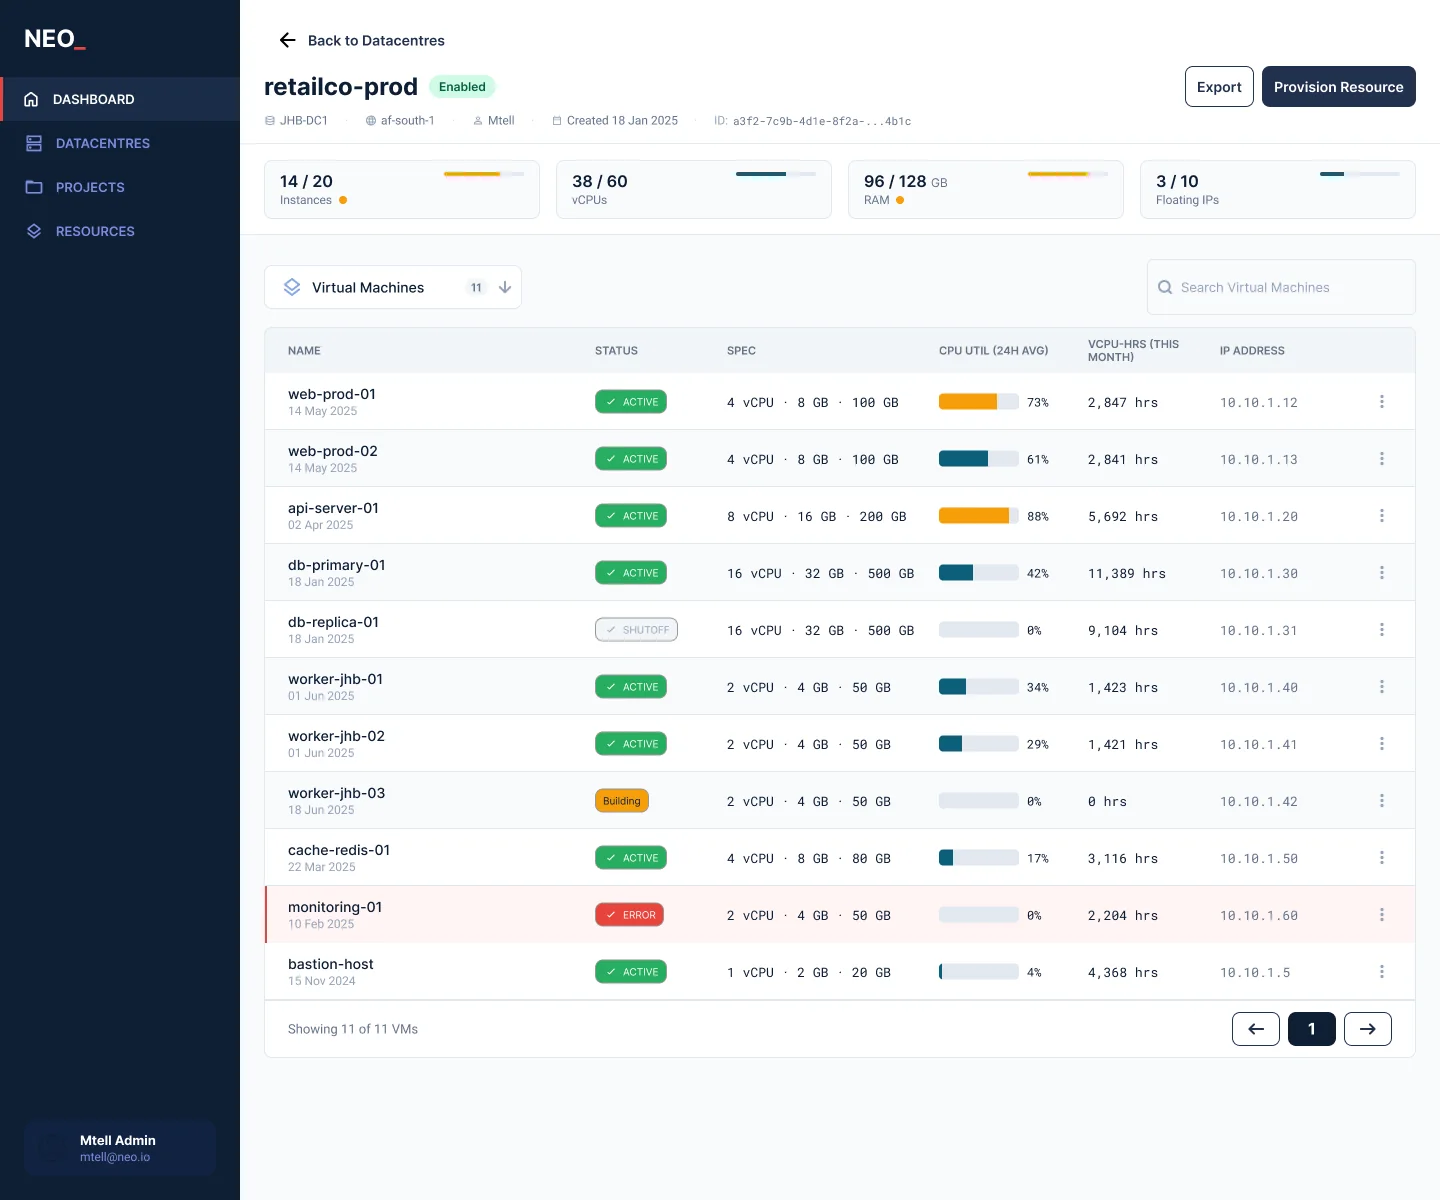Click the VM name web-prod-01
This screenshot has width=1440, height=1200.
click(332, 394)
